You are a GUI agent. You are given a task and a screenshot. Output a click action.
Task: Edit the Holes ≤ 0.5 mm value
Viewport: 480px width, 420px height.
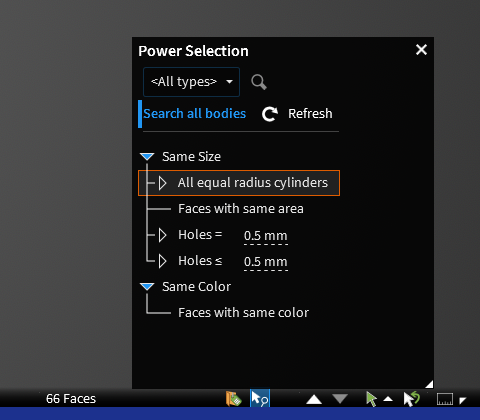click(266, 262)
